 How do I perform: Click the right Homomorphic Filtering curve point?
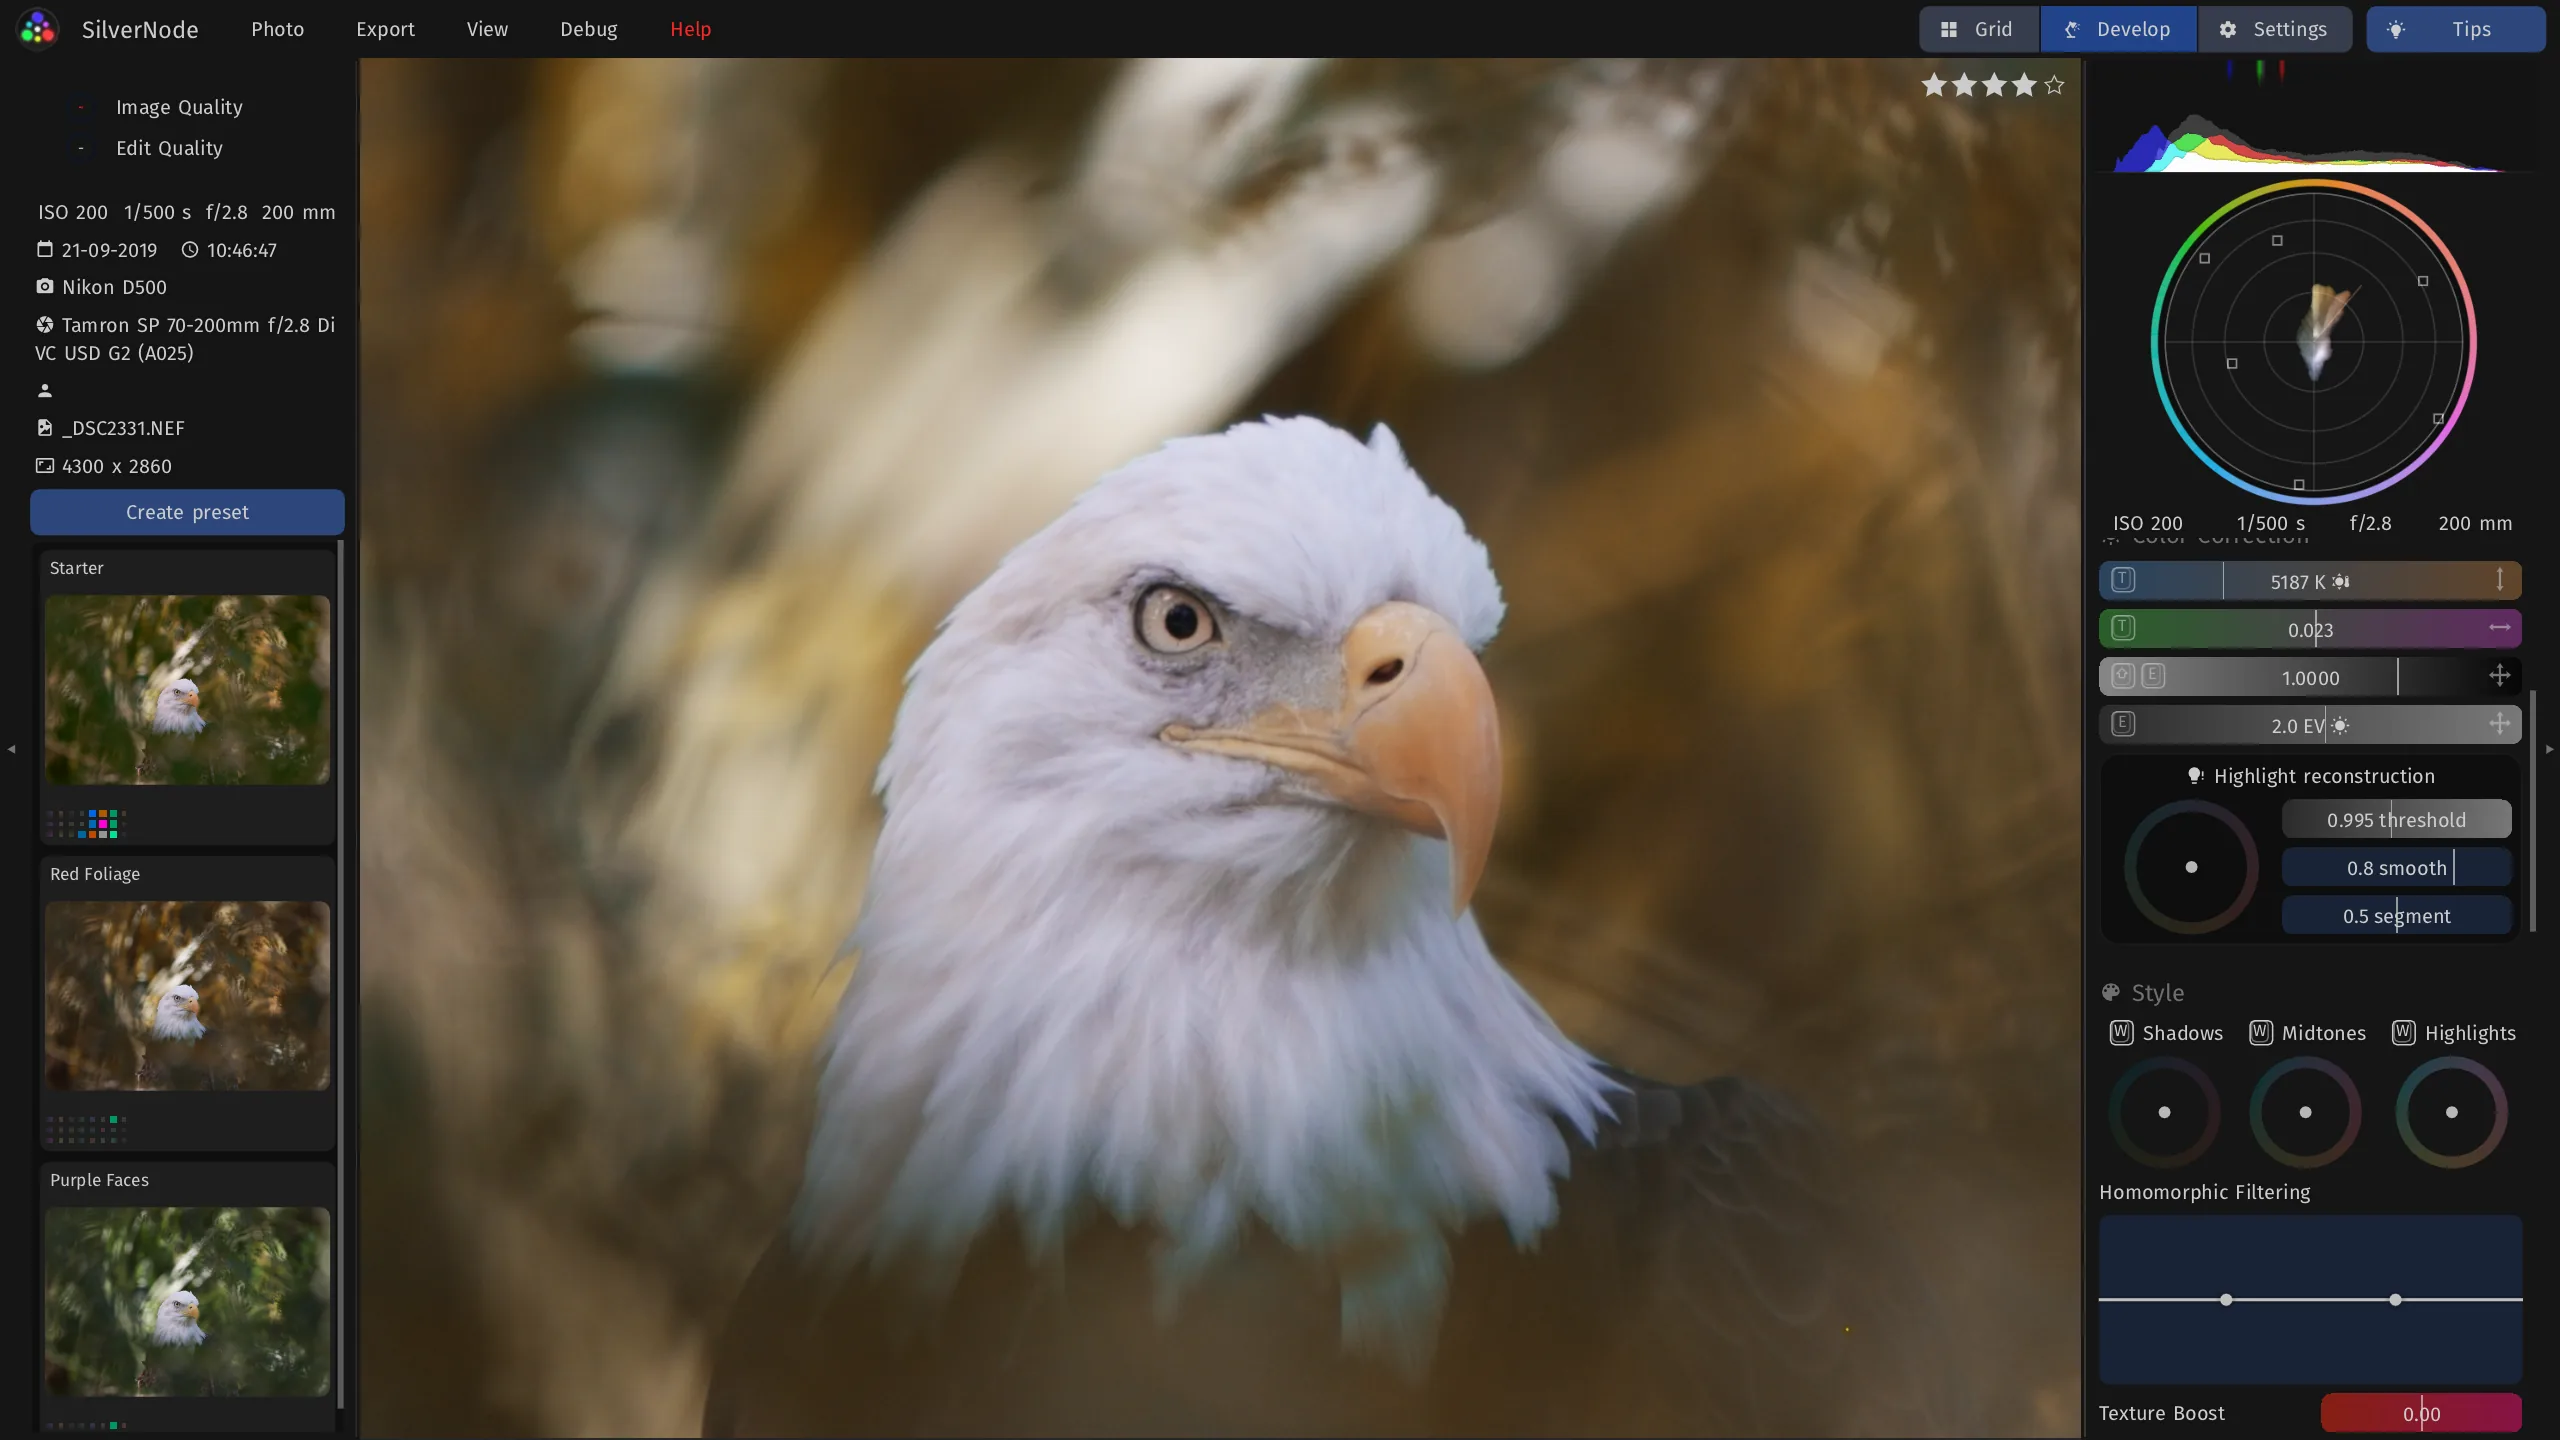point(2395,1300)
